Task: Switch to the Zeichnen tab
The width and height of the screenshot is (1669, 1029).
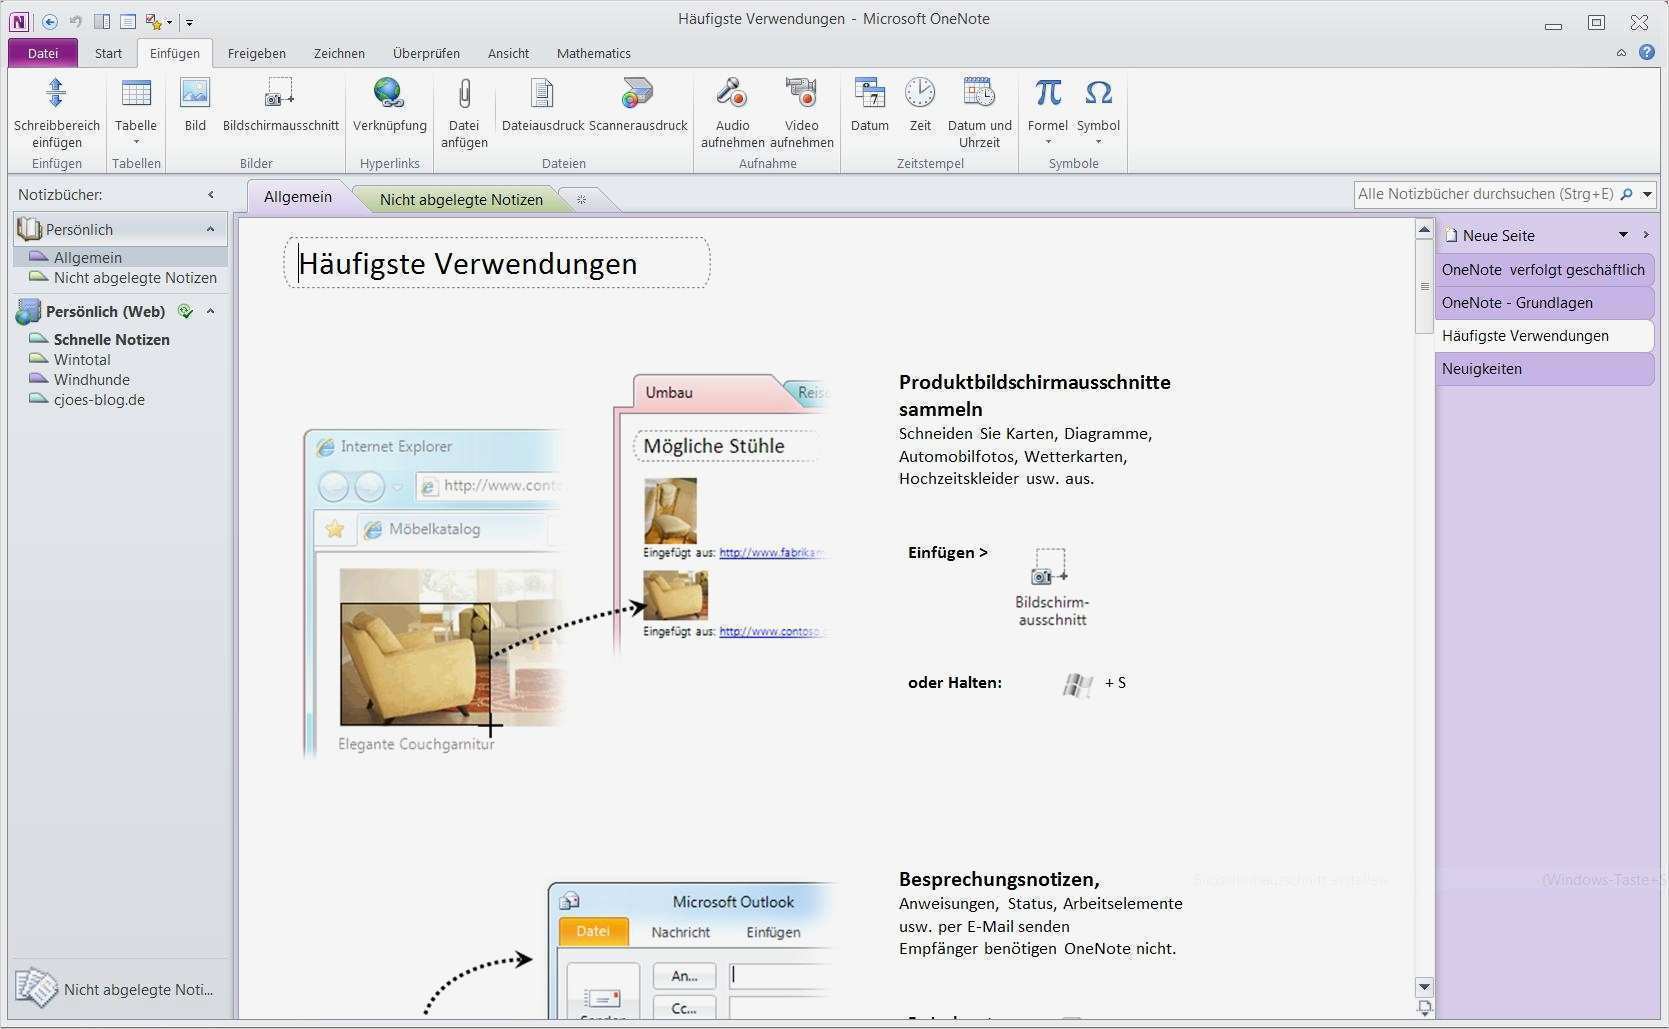Action: pyautogui.click(x=339, y=53)
